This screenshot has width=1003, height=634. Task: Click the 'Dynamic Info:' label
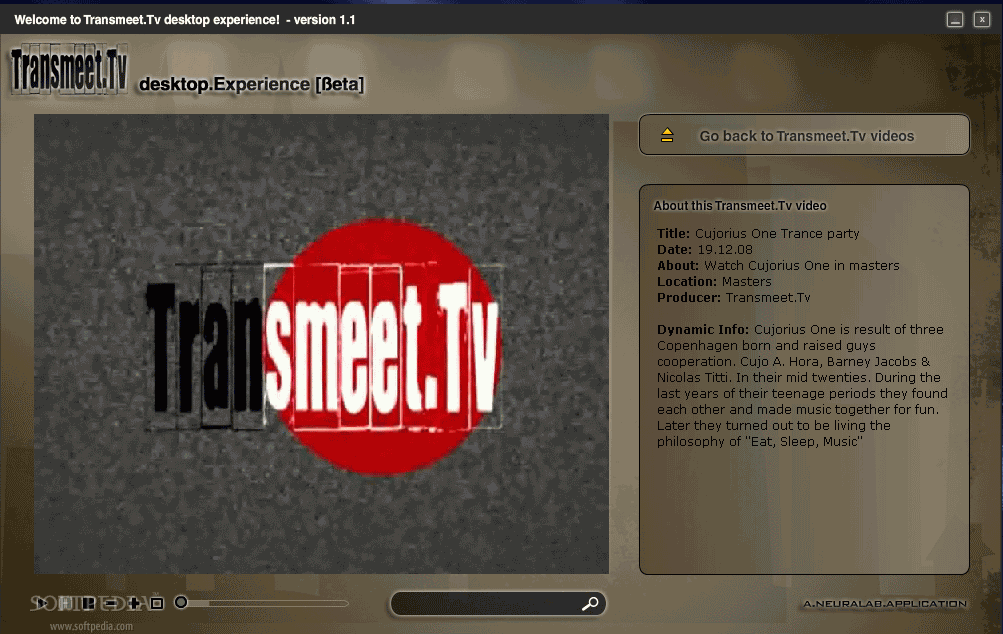pyautogui.click(x=702, y=329)
